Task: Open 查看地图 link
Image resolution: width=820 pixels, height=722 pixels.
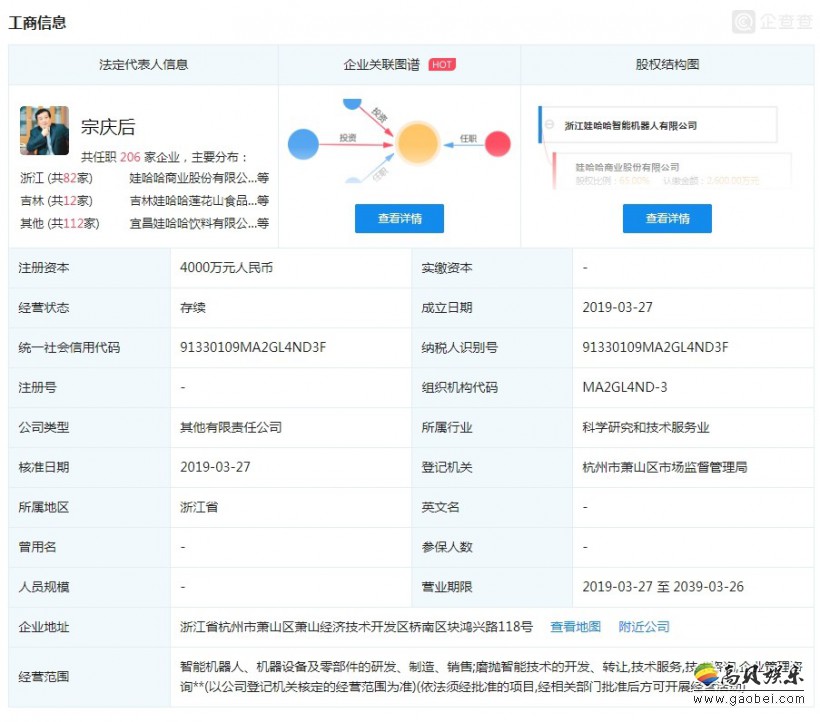Action: (x=575, y=626)
